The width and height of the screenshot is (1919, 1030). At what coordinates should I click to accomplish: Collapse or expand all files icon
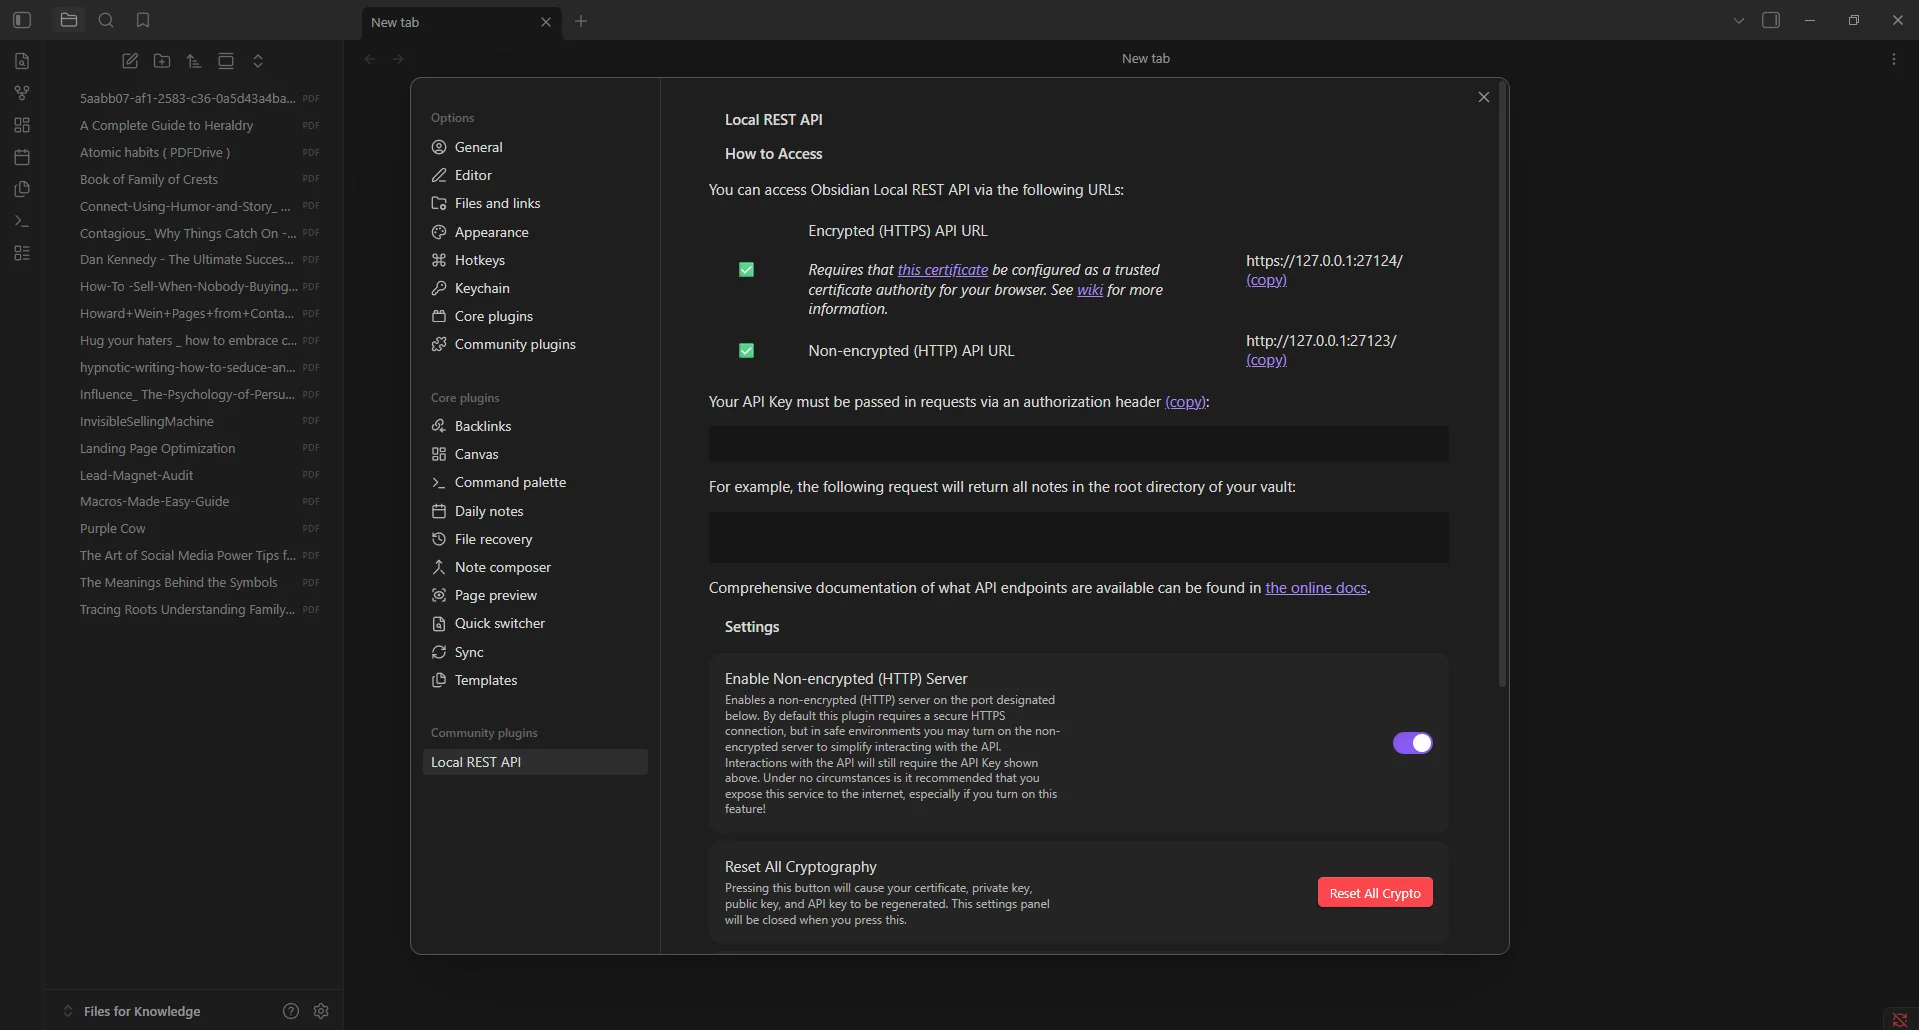(258, 61)
